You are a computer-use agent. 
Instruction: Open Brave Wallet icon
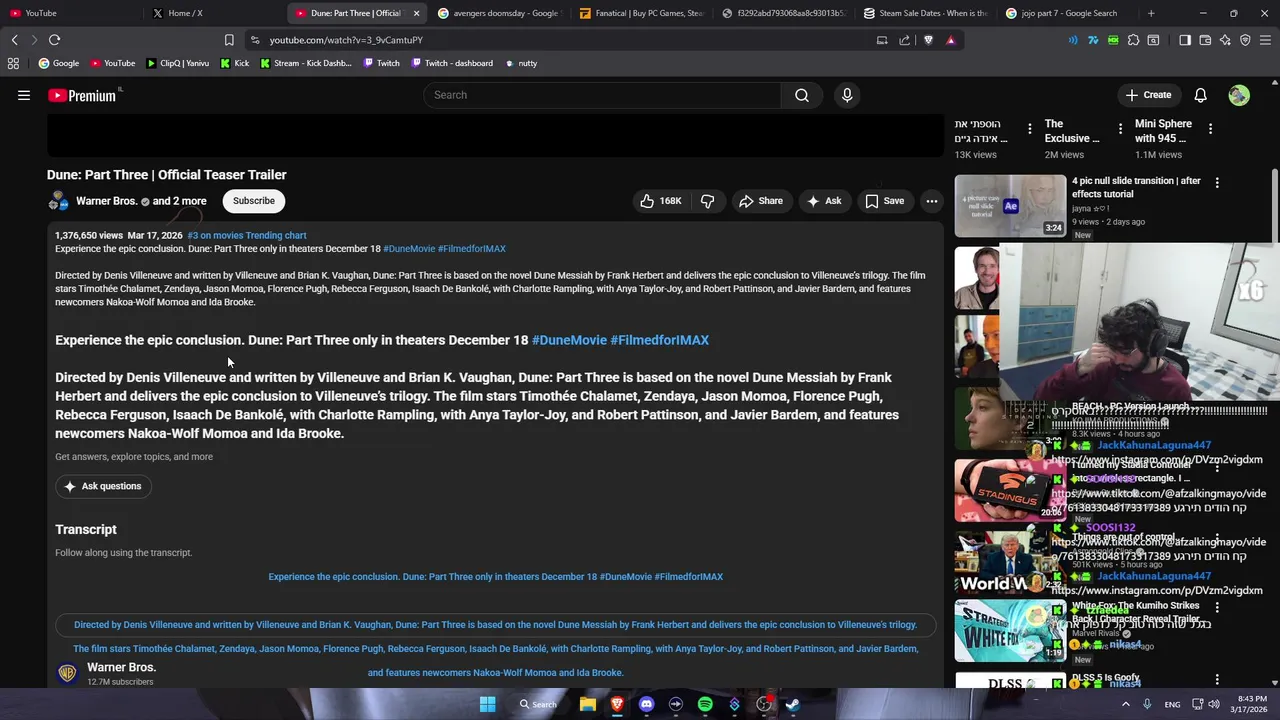click(1205, 40)
